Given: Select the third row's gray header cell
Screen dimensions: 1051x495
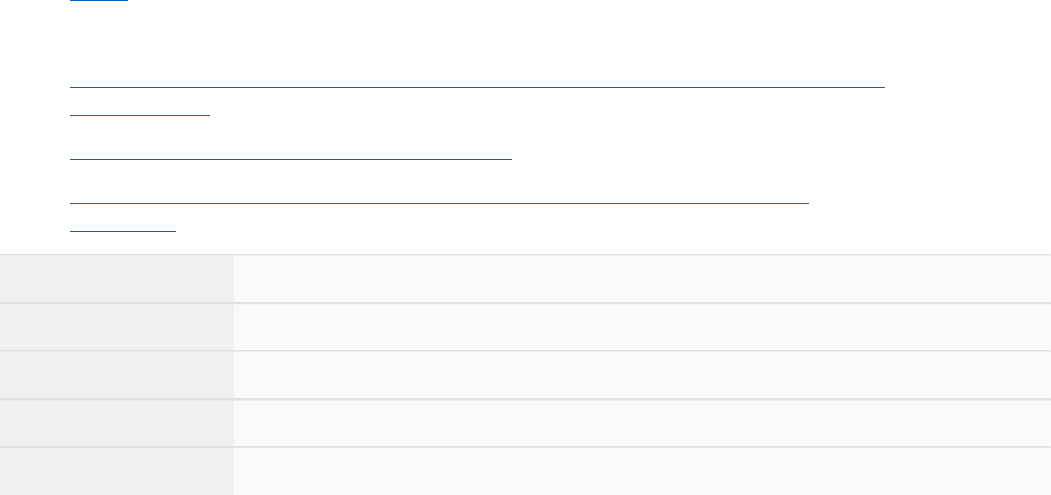Looking at the screenshot, I should tap(117, 375).
